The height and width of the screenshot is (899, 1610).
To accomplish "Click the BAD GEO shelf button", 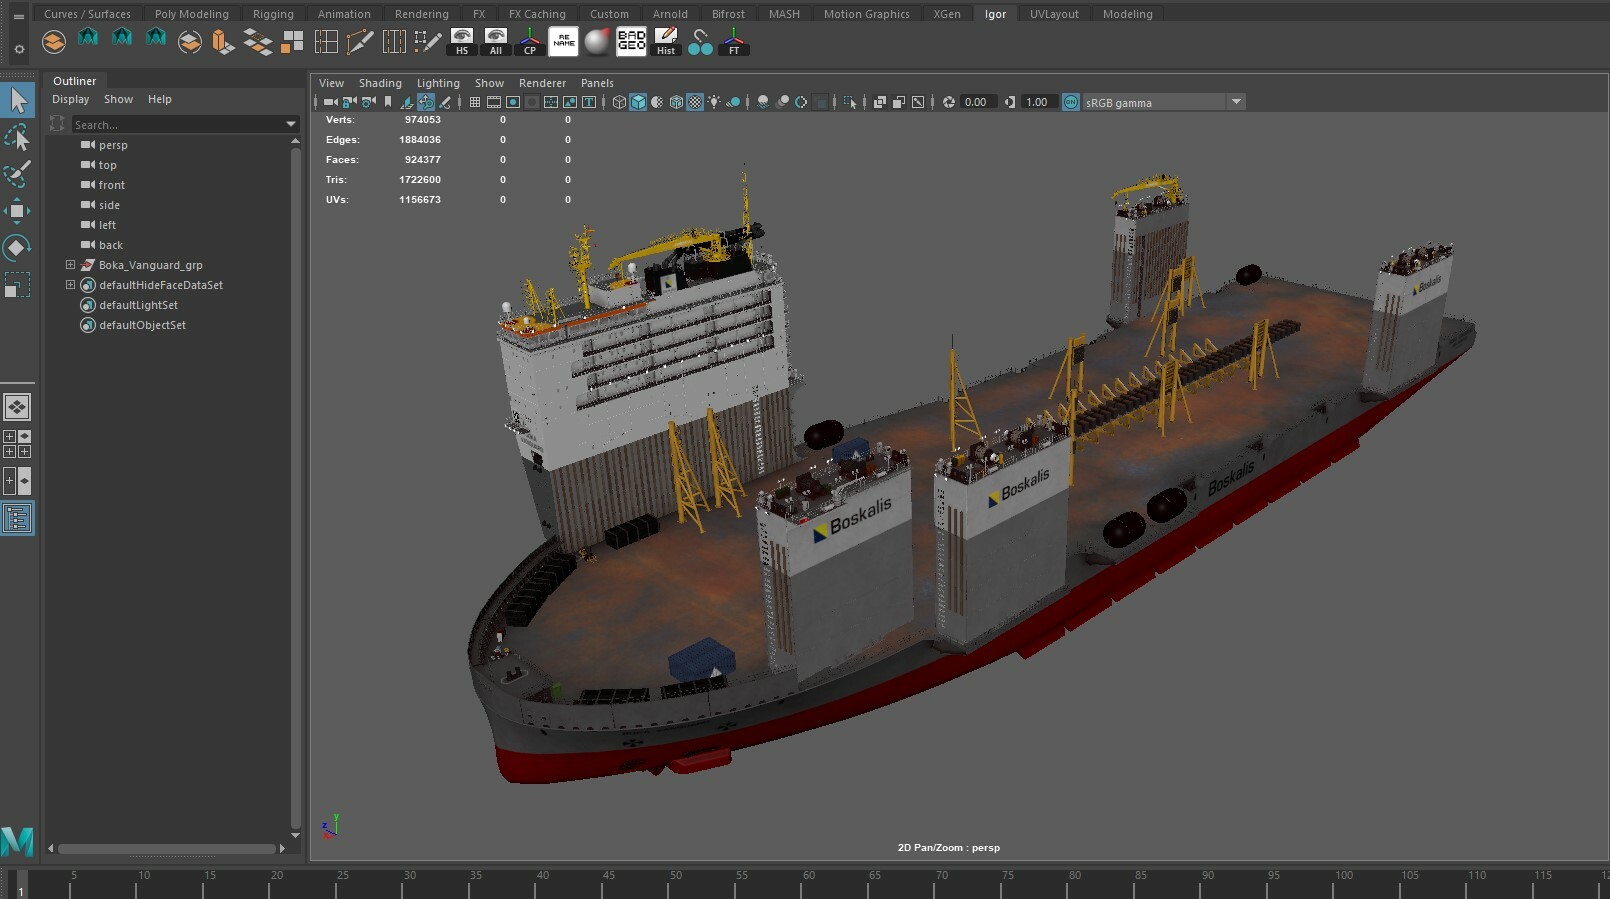I will click(631, 41).
